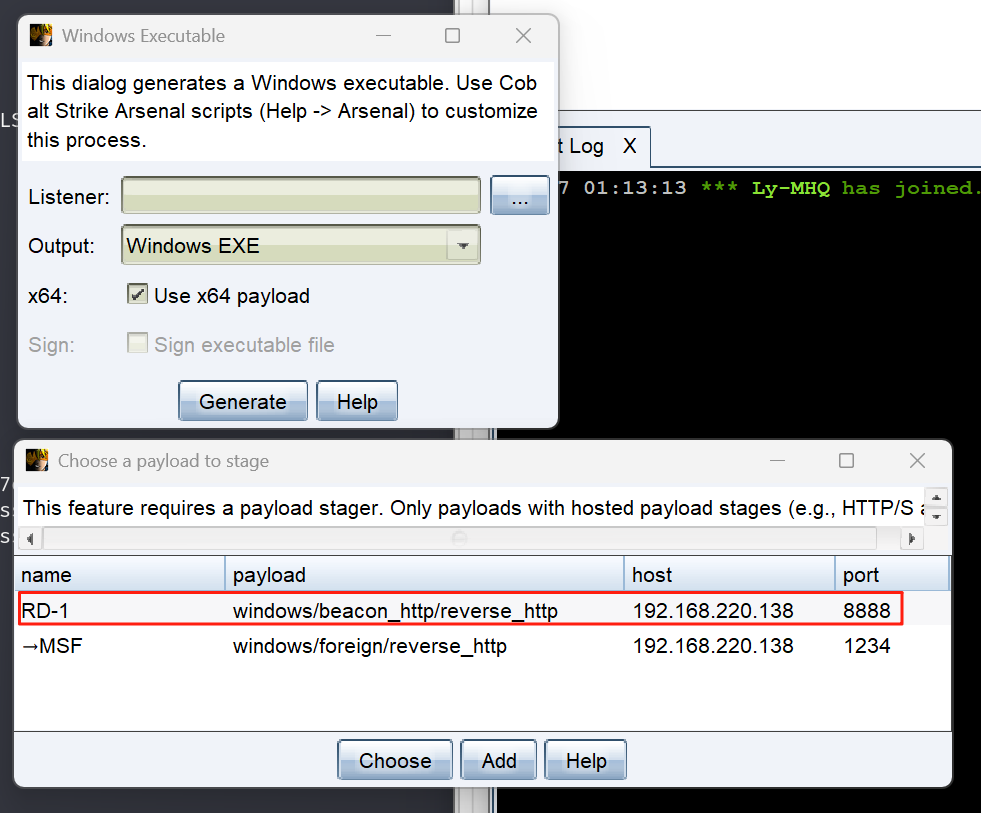The image size is (981, 813).
Task: Click description vertical scroll down arrow
Action: (x=936, y=517)
